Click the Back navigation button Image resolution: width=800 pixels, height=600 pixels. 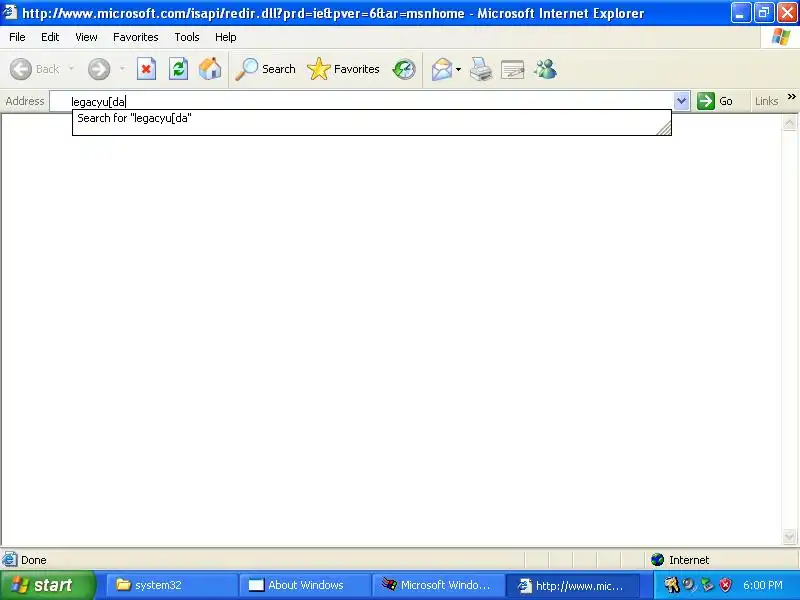tap(35, 69)
